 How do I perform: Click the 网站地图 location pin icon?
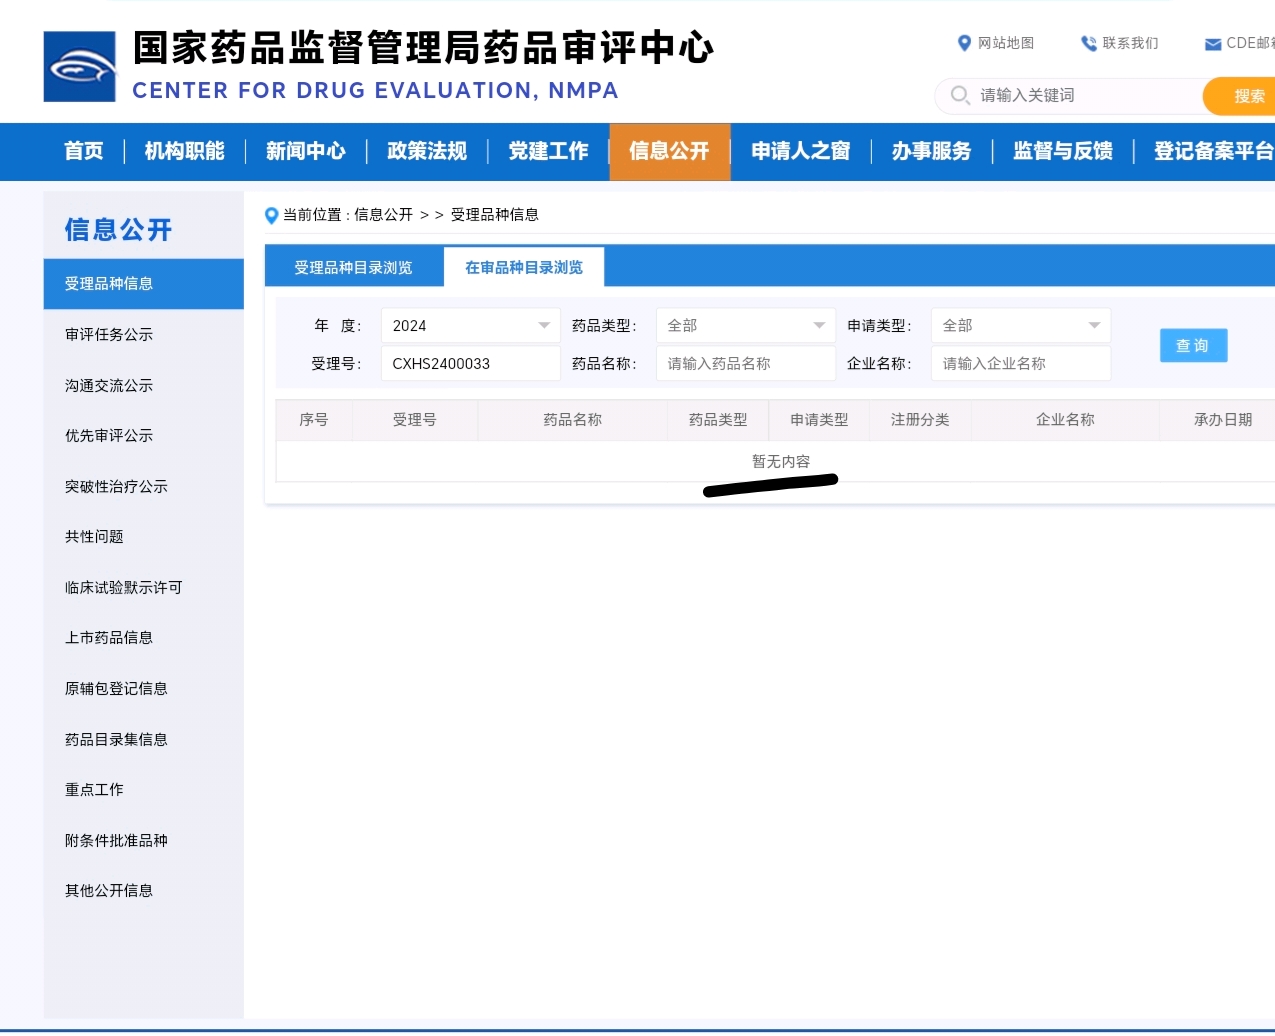click(964, 43)
